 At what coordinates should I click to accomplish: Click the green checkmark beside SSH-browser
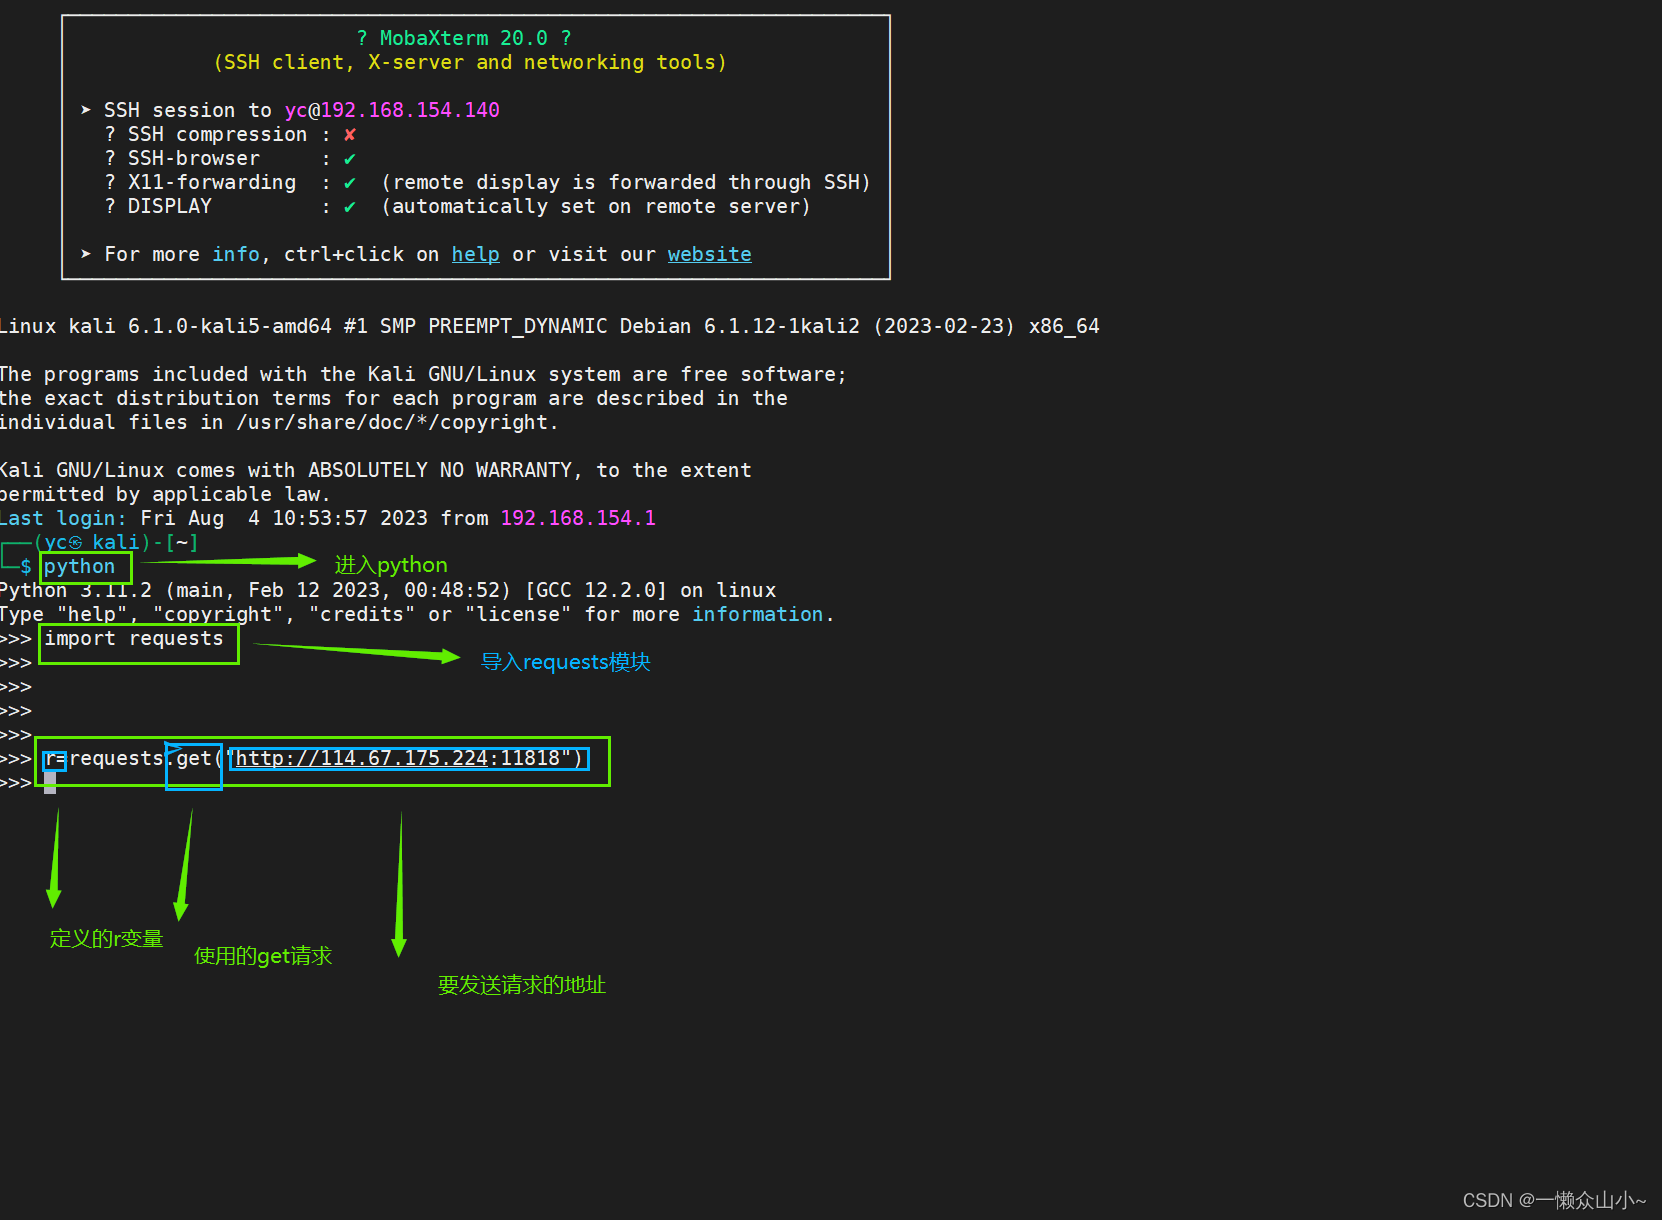350,158
